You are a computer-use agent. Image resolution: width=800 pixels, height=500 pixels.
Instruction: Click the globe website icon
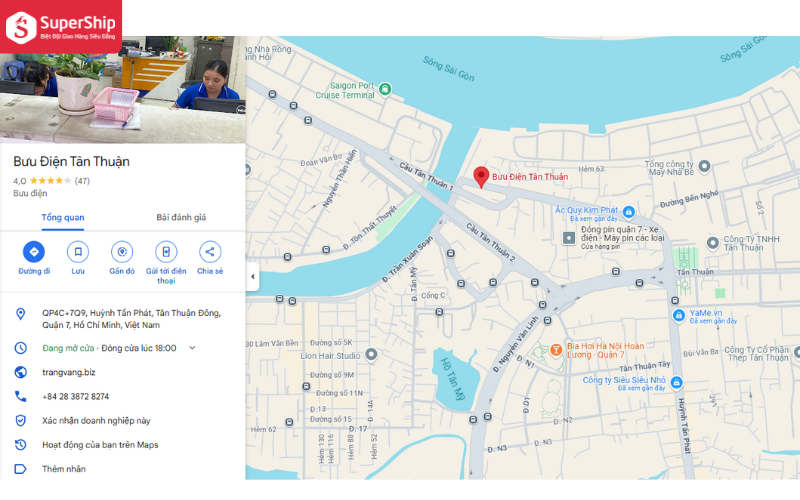[20, 372]
